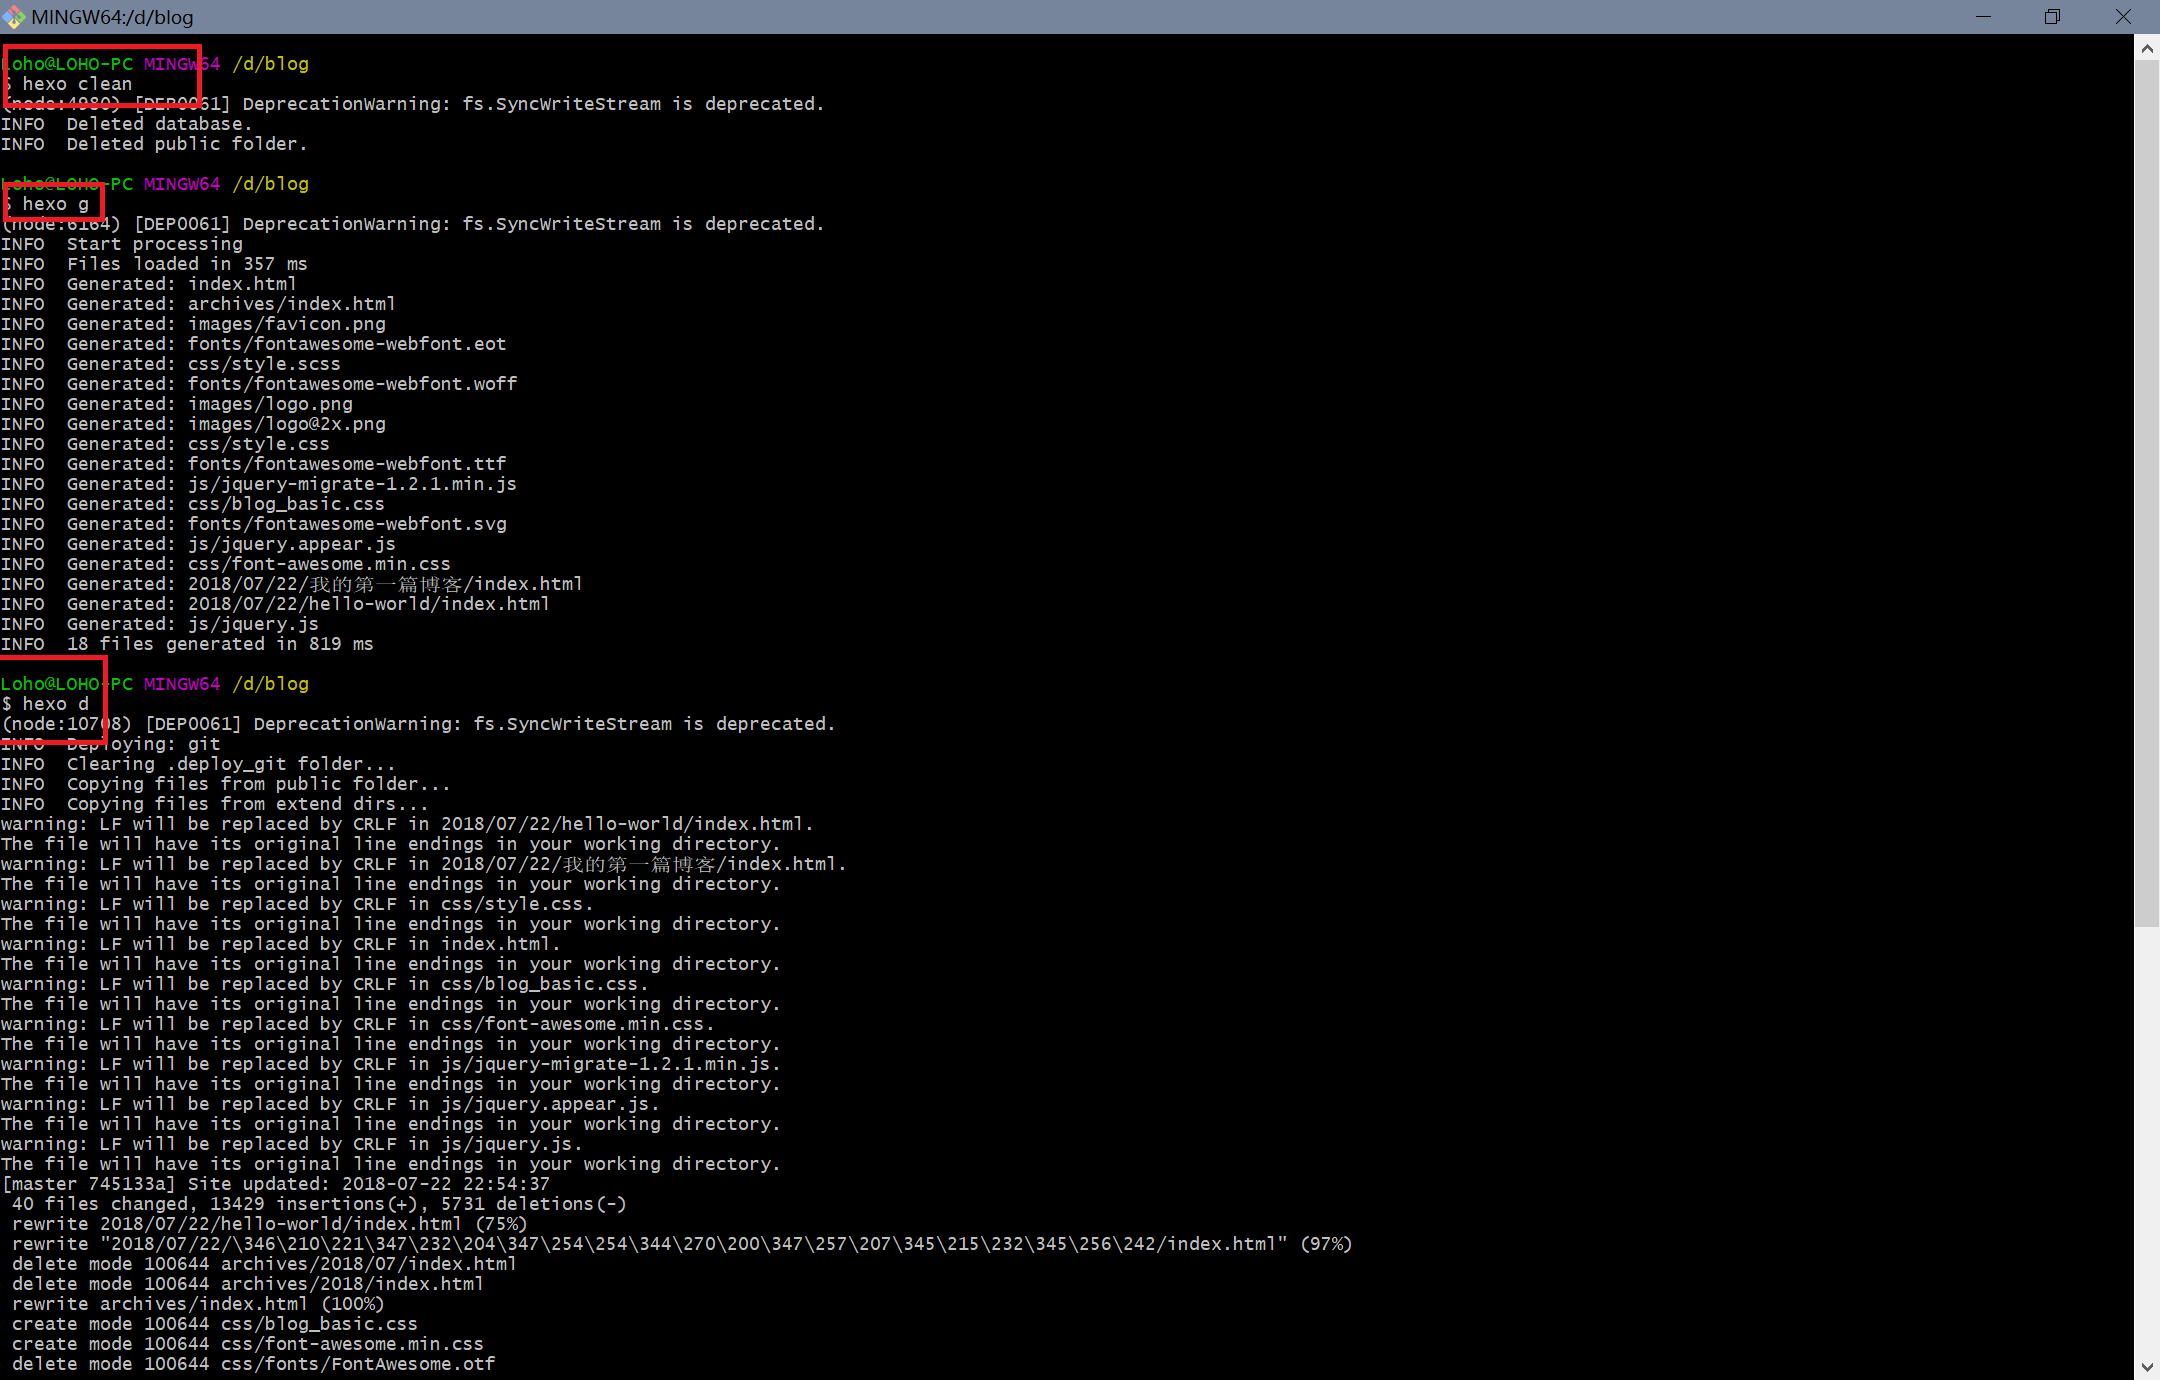Click the 'Generated: css/style.css' line
The width and height of the screenshot is (2160, 1380).
pos(197,444)
